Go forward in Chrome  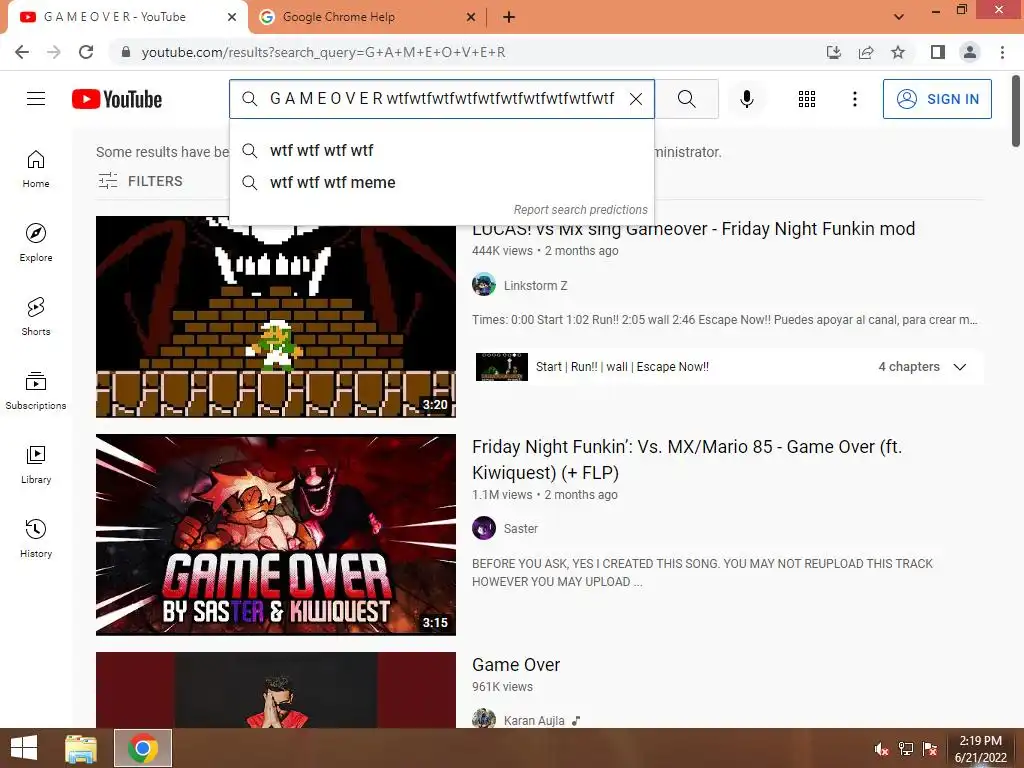point(54,52)
